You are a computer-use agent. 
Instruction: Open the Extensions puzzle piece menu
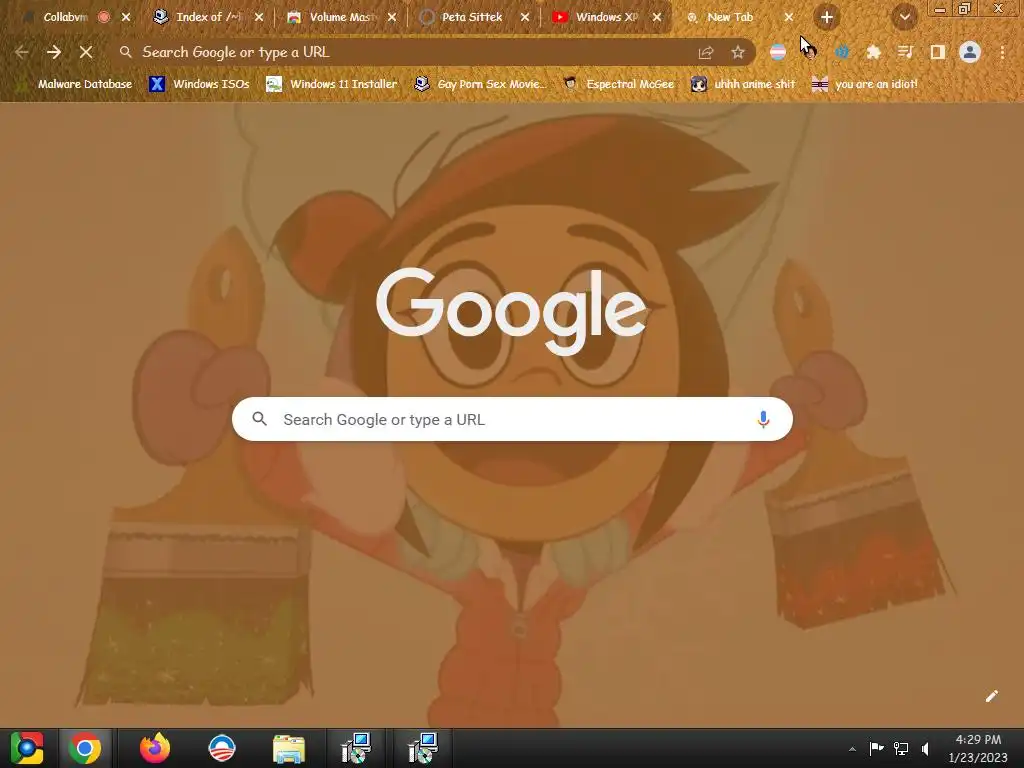click(x=873, y=52)
